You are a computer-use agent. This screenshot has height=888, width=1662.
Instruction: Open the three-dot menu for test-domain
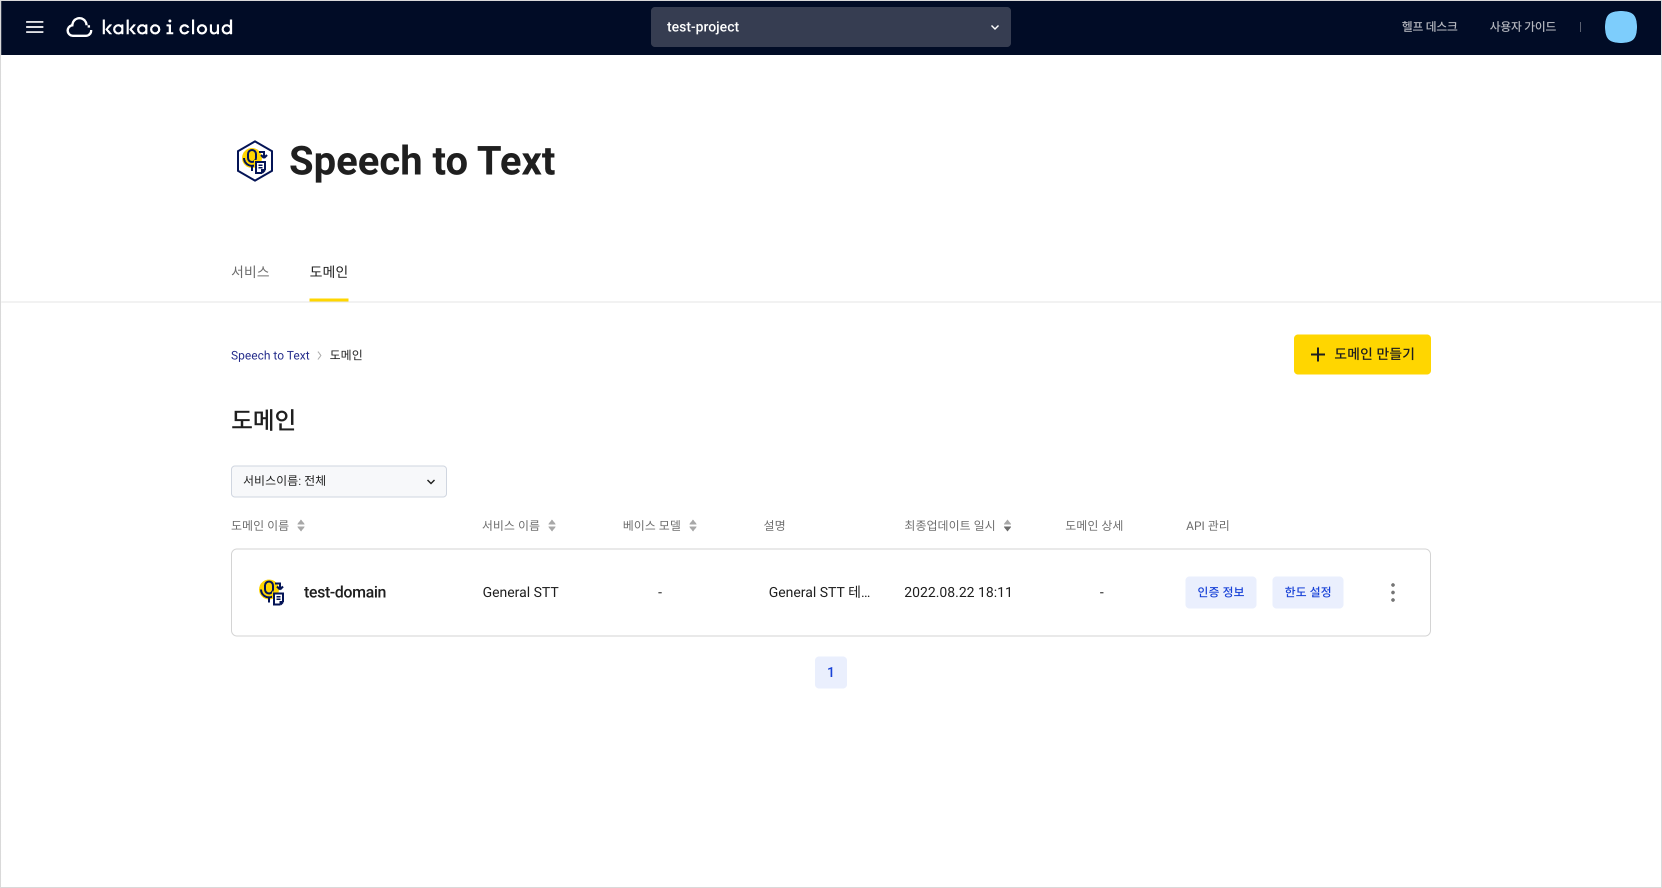pos(1392,592)
